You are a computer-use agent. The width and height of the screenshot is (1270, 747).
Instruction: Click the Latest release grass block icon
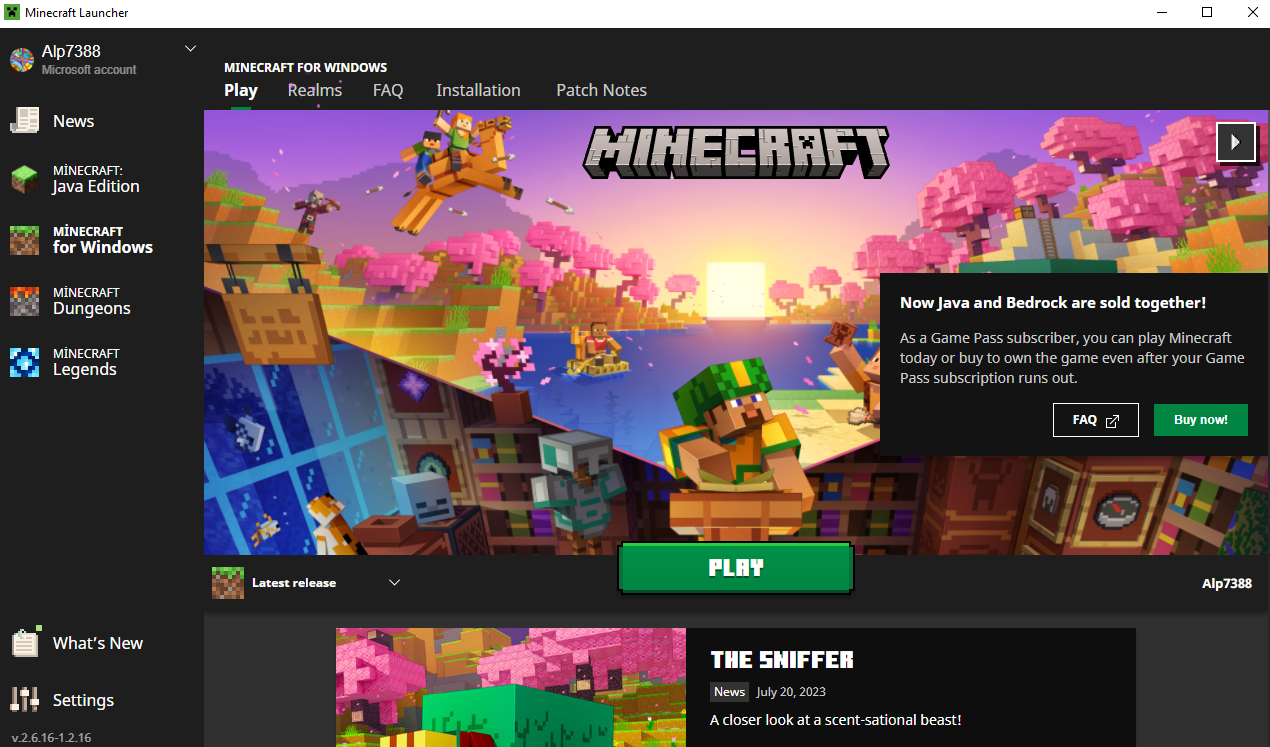click(228, 583)
